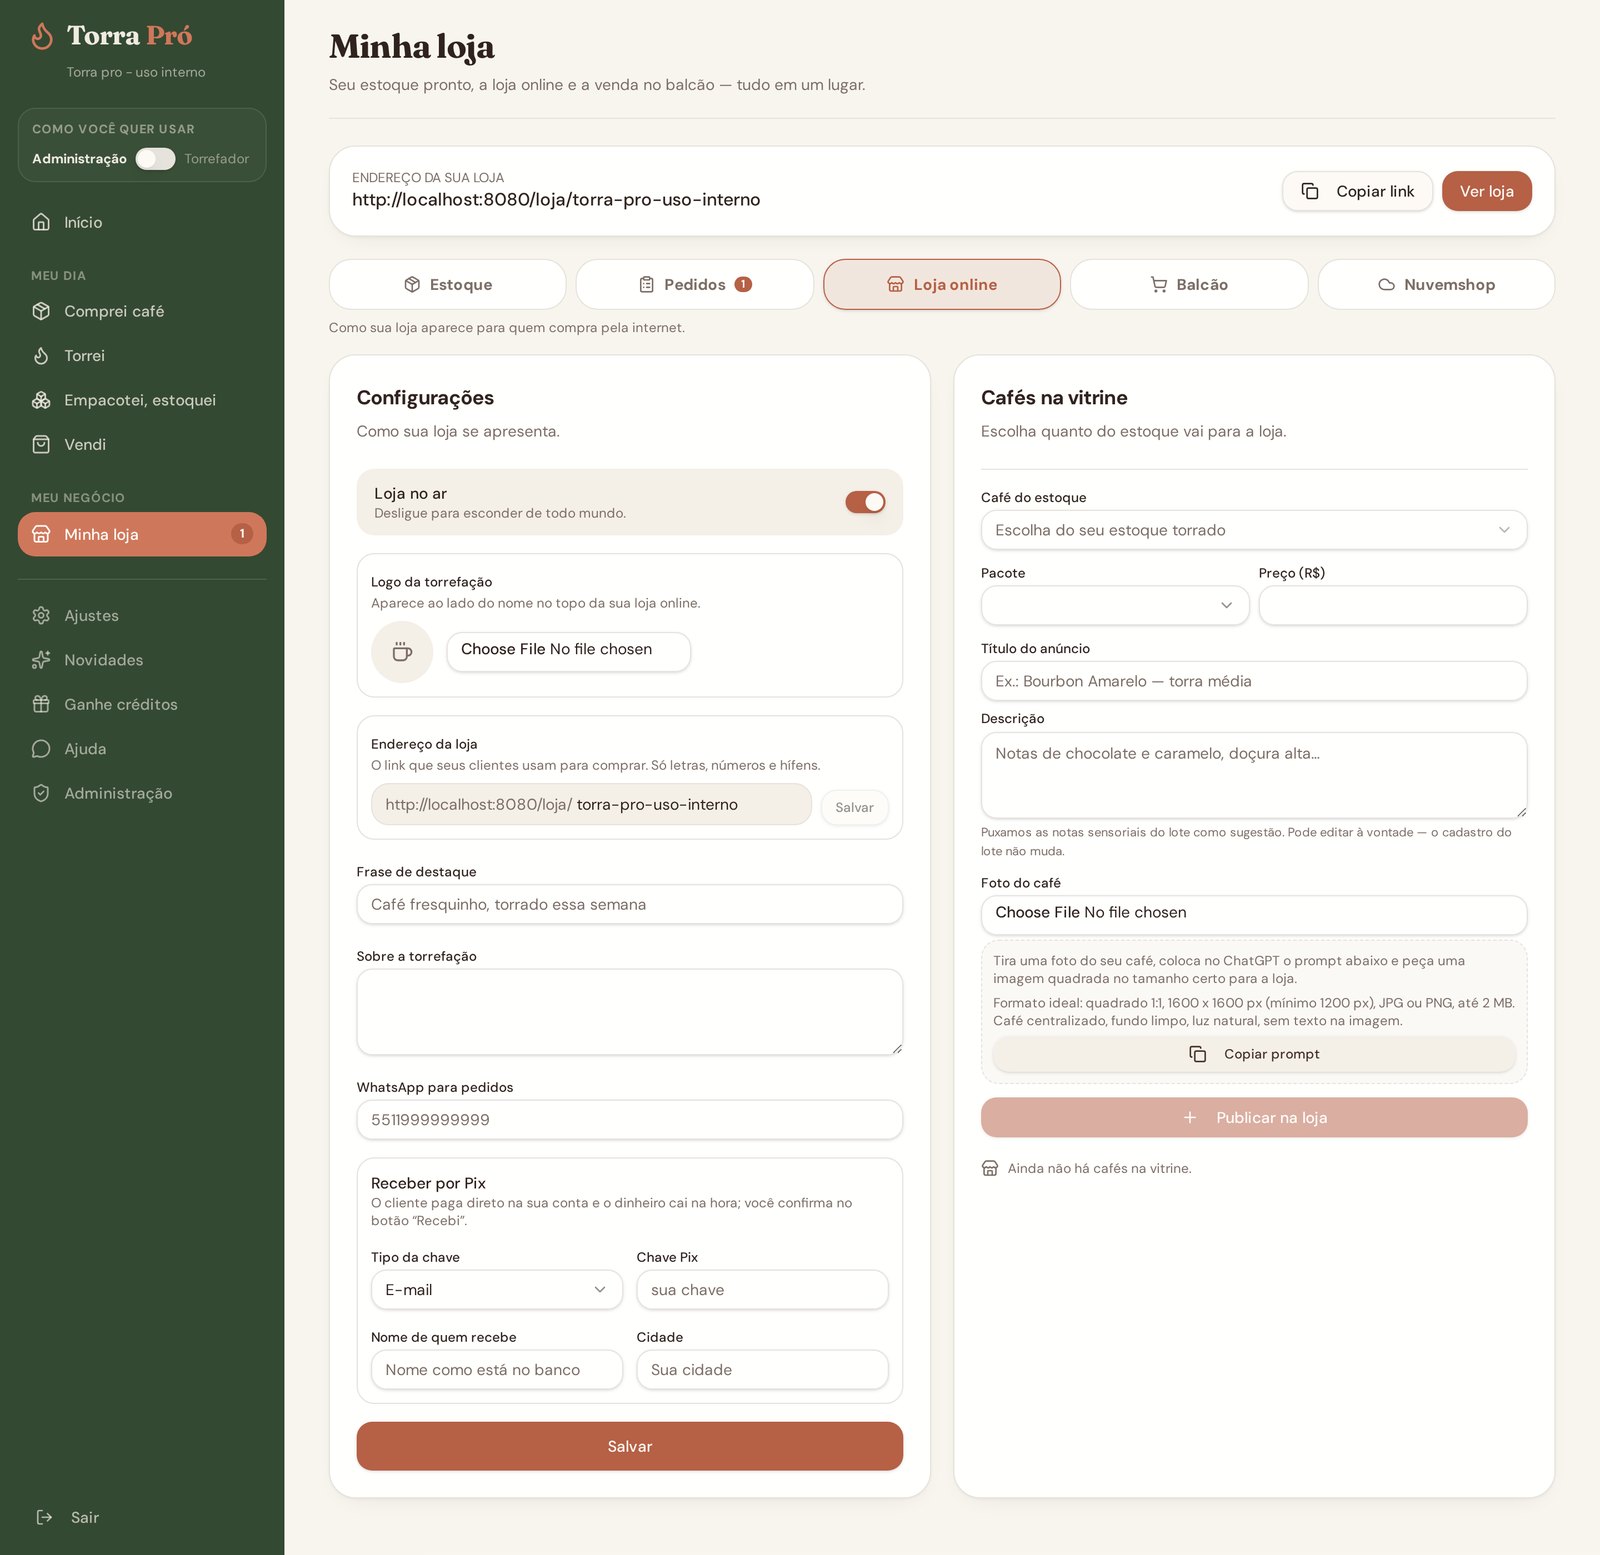Image resolution: width=1600 pixels, height=1555 pixels.
Task: Focus the WhatsApp para pedidos field
Action: click(630, 1119)
